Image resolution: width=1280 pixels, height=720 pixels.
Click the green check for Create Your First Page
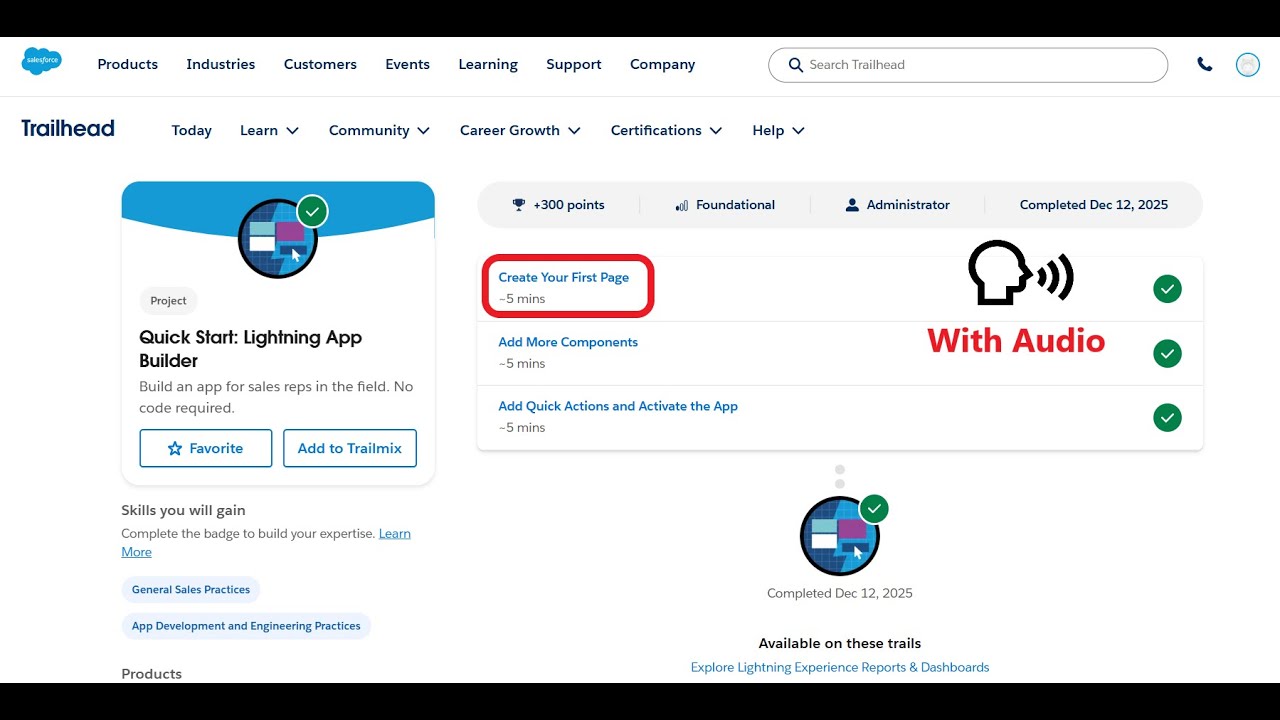1167,289
